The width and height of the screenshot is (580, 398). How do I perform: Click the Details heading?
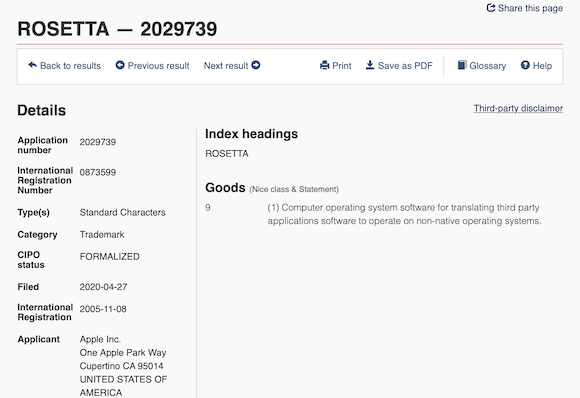[41, 110]
